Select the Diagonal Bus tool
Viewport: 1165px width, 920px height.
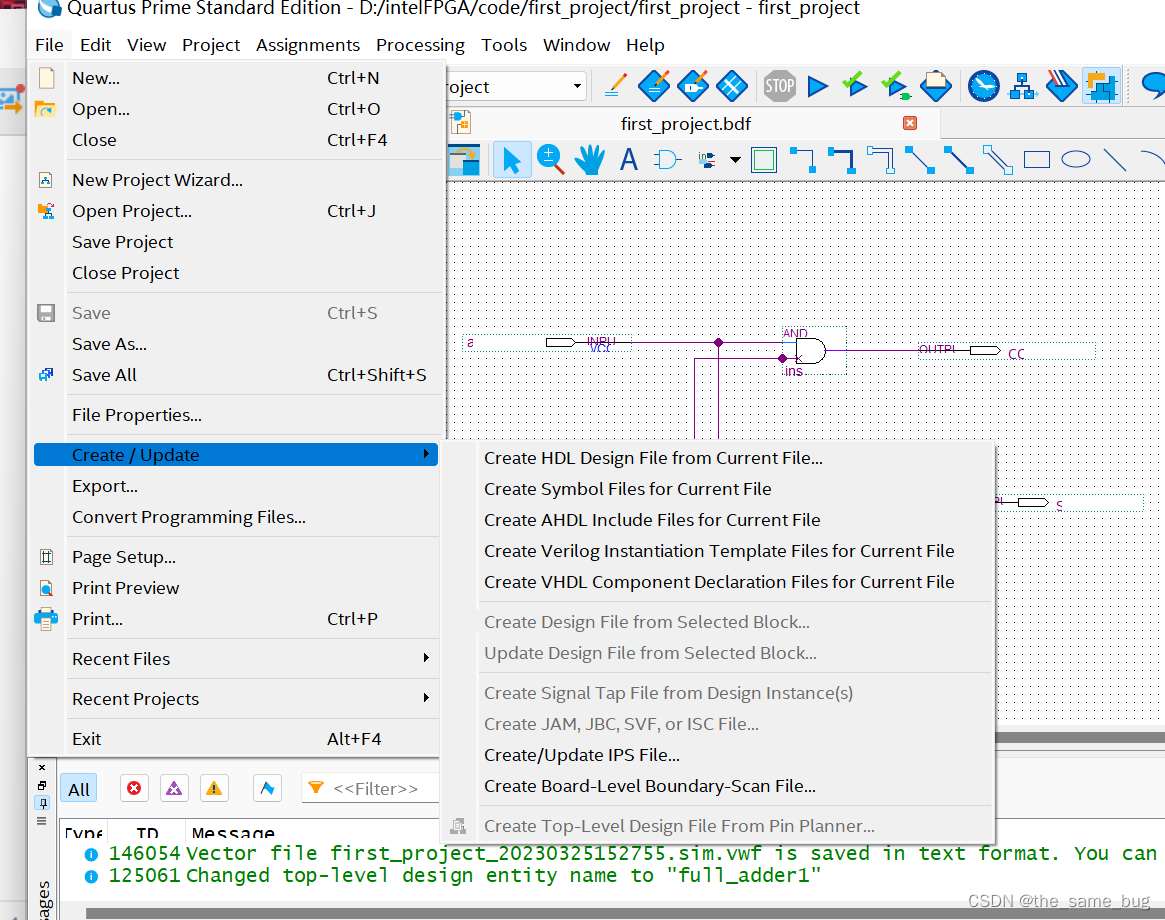click(x=958, y=160)
